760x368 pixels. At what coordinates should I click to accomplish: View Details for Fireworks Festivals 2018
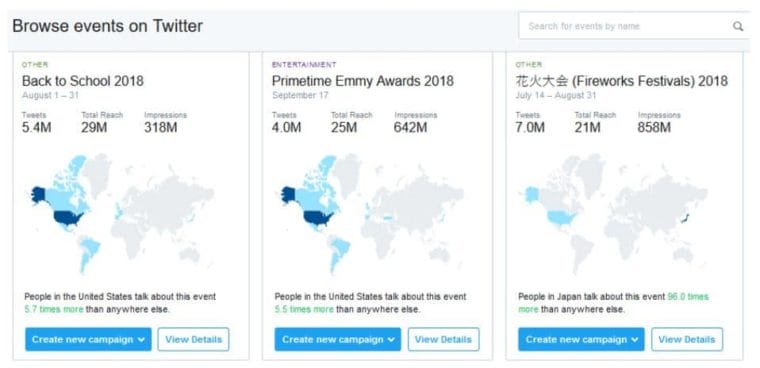point(687,339)
